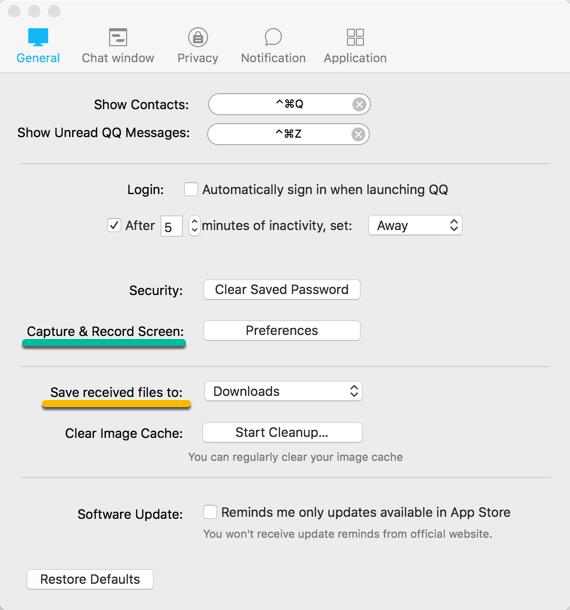Open the Downloads save location dropdown
This screenshot has width=570, height=610.
(x=283, y=391)
